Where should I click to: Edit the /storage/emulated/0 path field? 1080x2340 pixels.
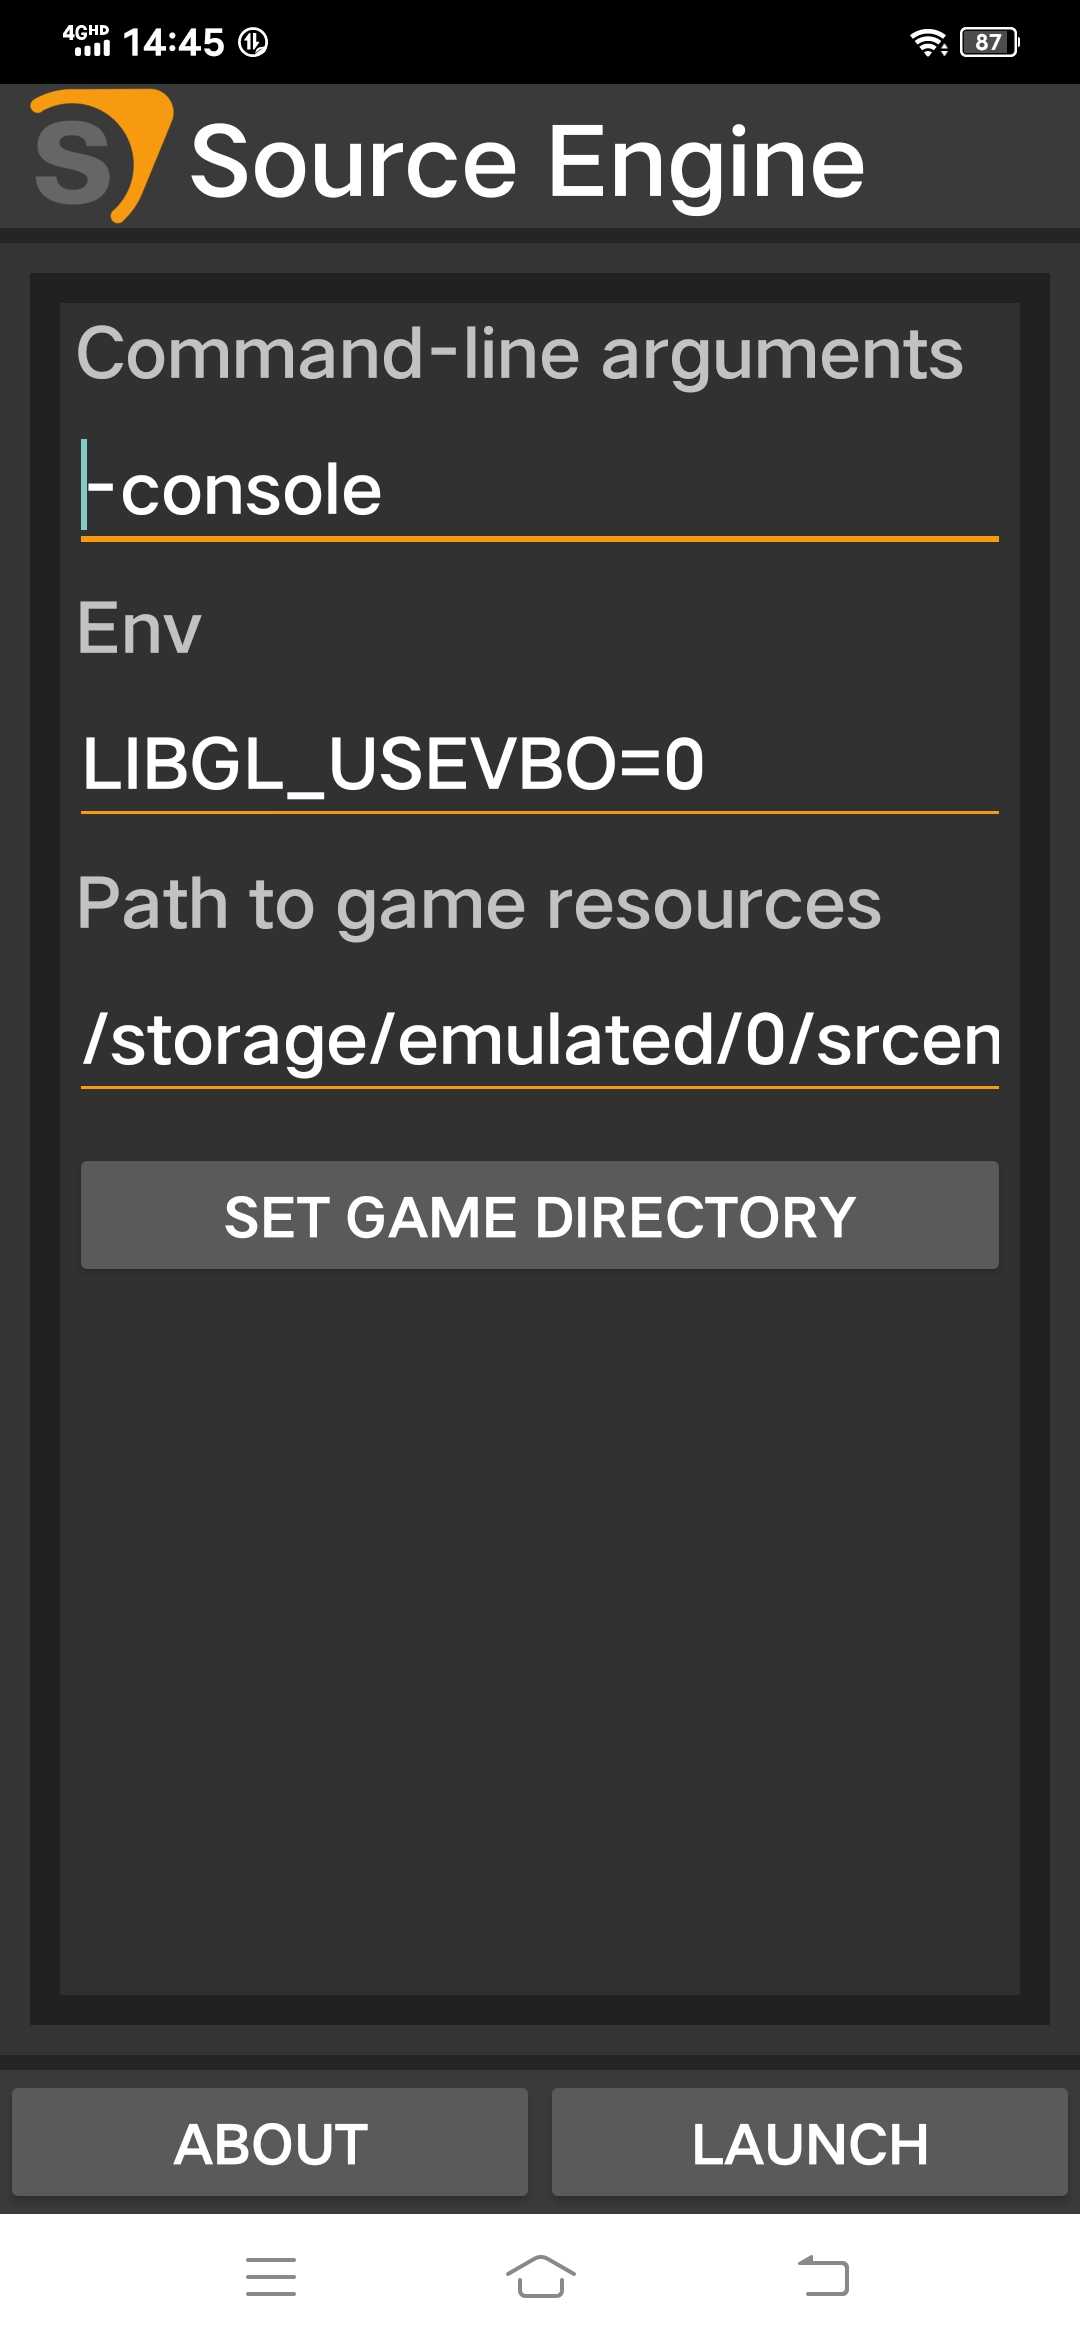[x=540, y=1040]
